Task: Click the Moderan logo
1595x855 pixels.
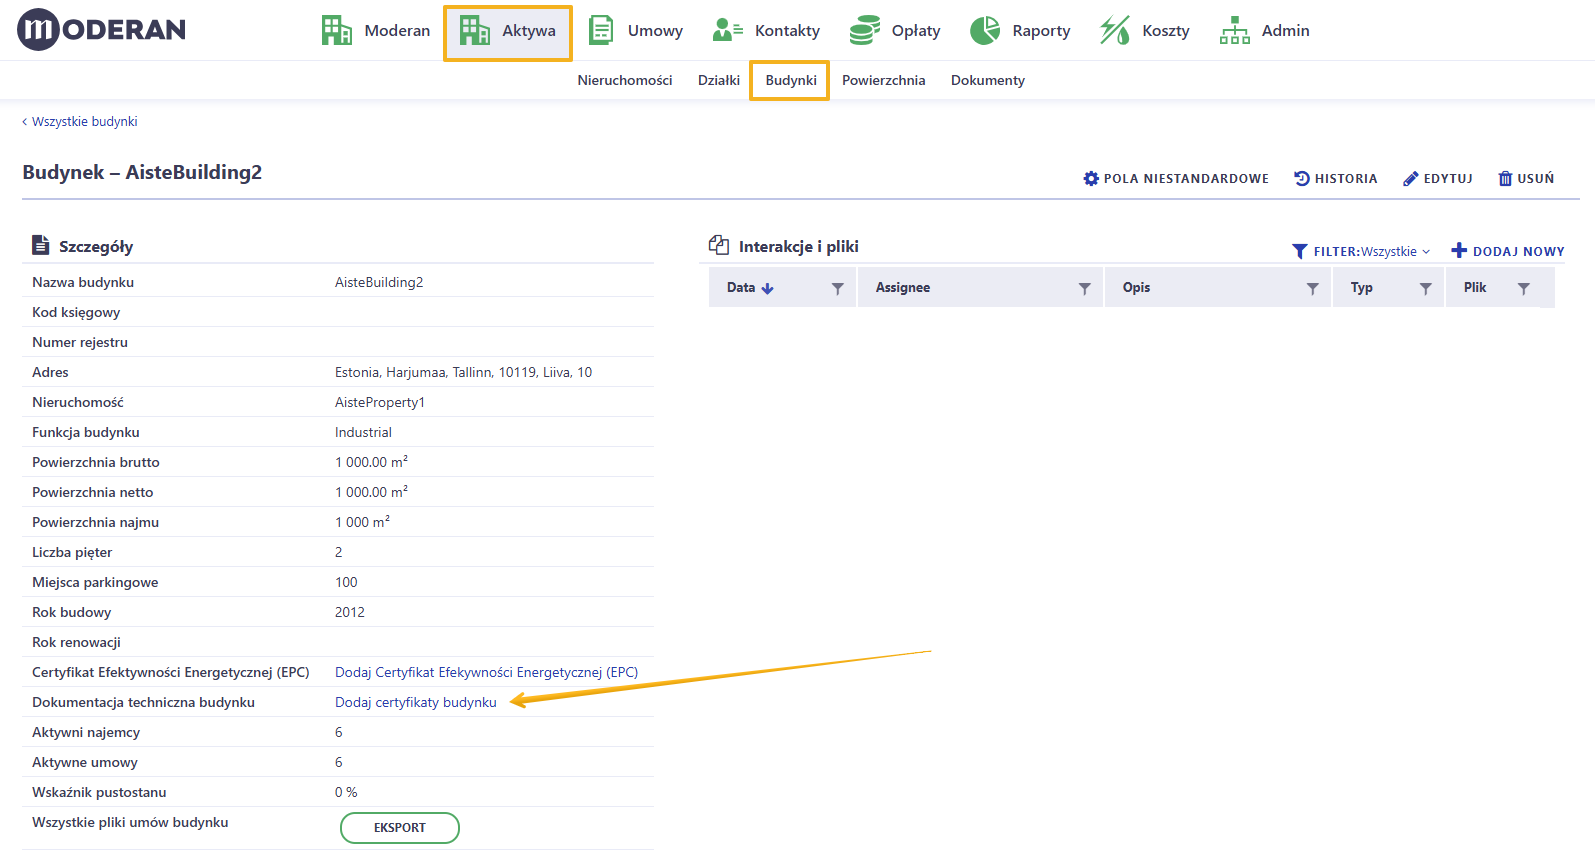Action: tap(101, 30)
